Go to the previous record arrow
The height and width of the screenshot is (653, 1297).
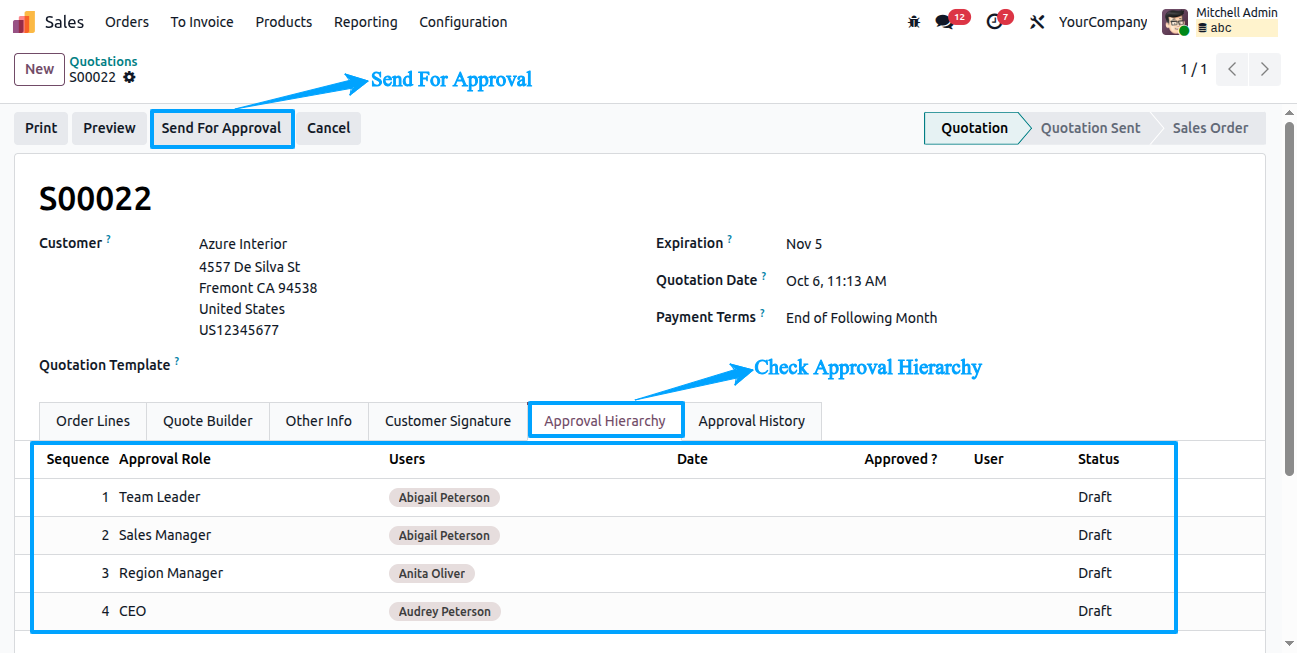[x=1233, y=69]
